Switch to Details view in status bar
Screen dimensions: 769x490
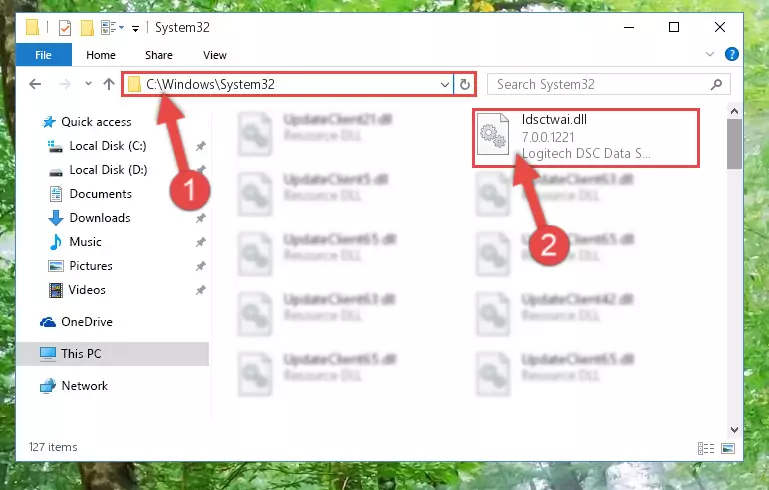[x=706, y=448]
